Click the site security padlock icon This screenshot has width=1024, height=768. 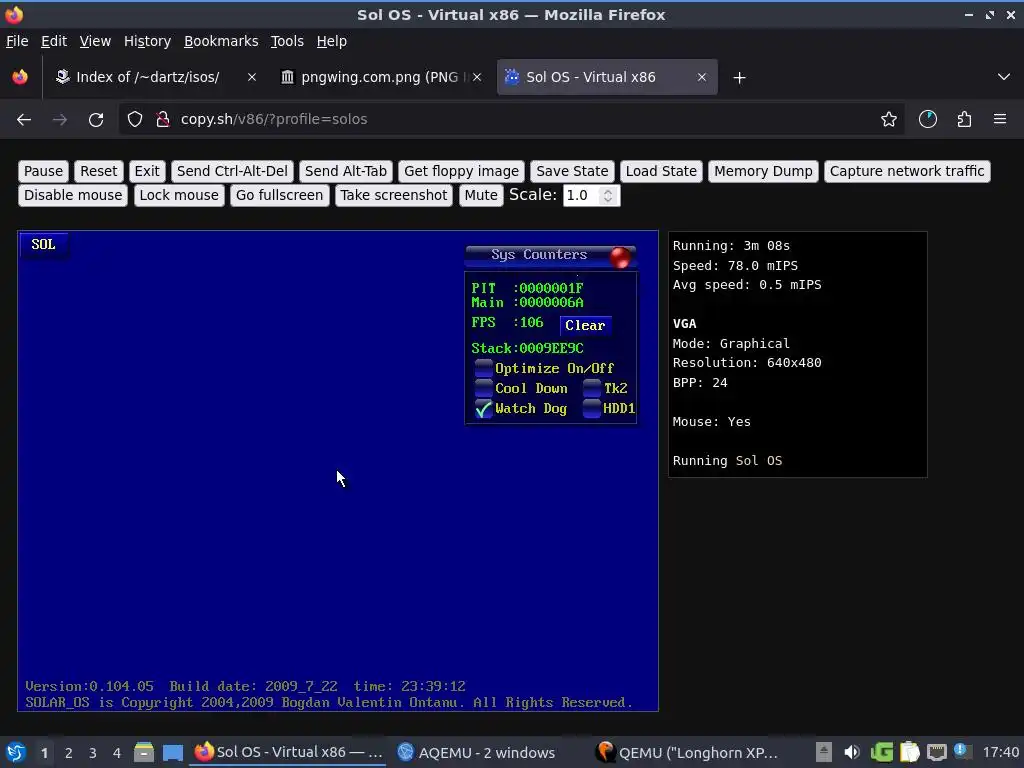(x=163, y=120)
